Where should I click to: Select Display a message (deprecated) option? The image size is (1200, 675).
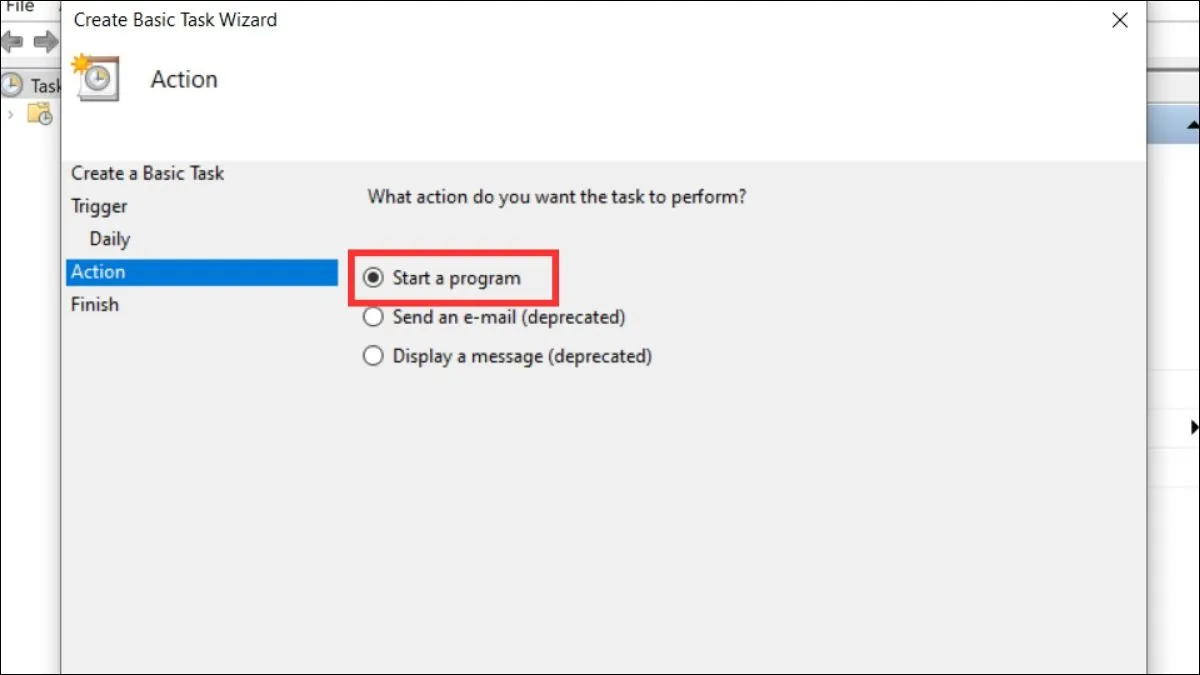click(x=373, y=355)
